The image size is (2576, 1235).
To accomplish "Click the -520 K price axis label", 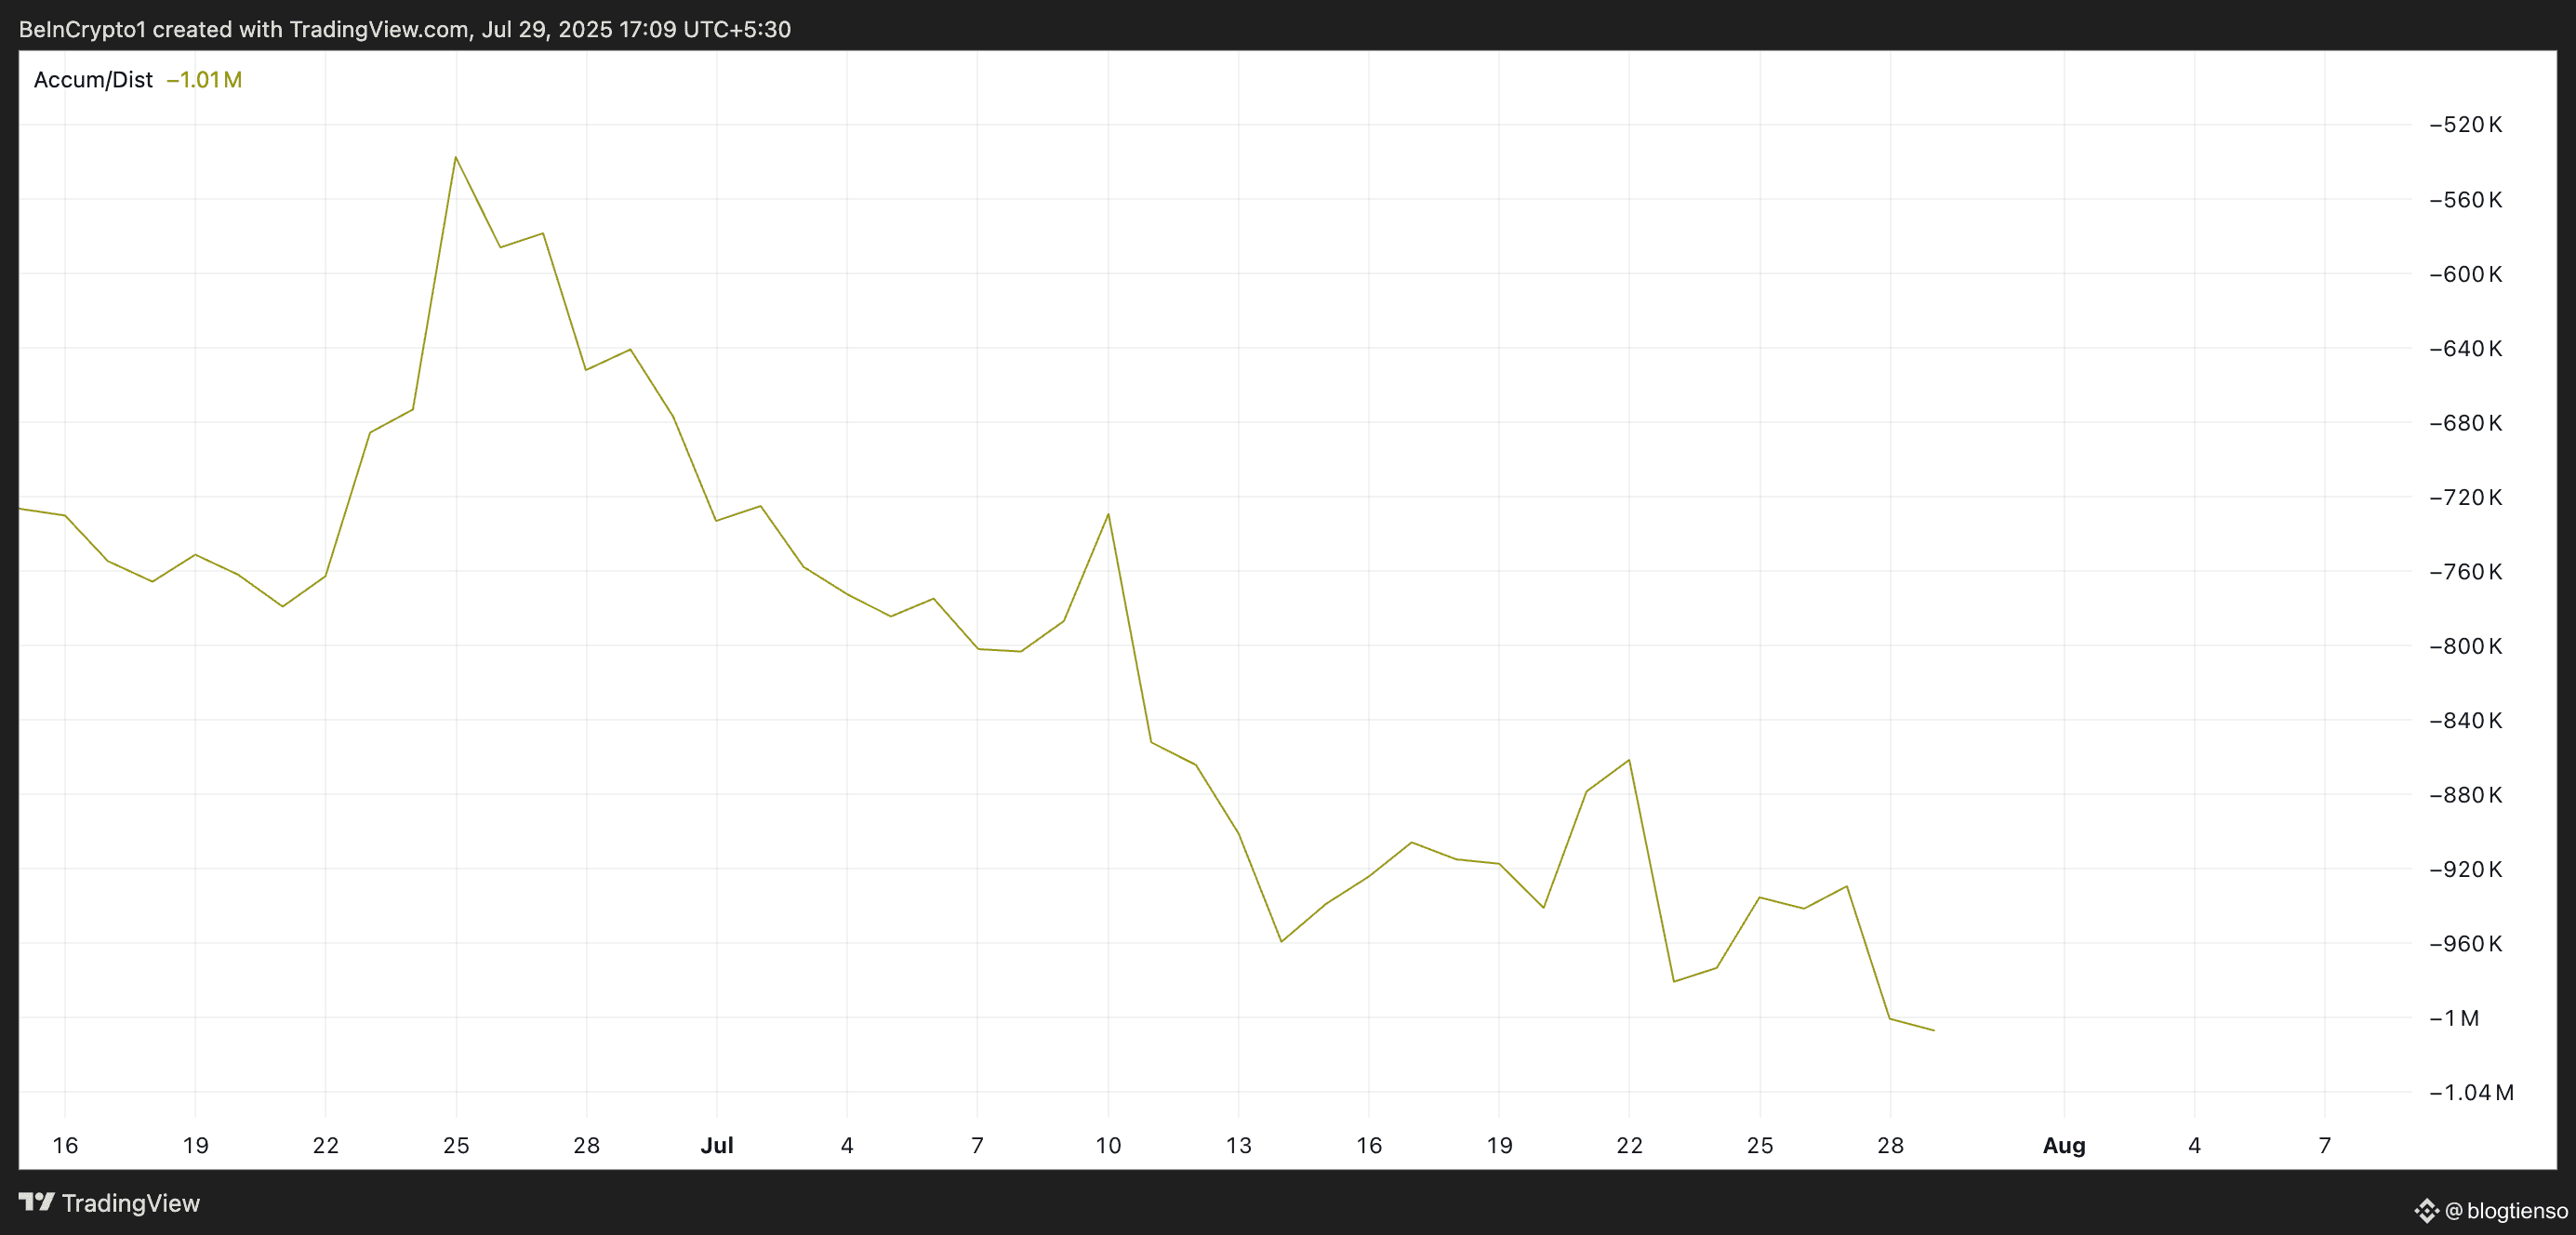I will [2466, 125].
